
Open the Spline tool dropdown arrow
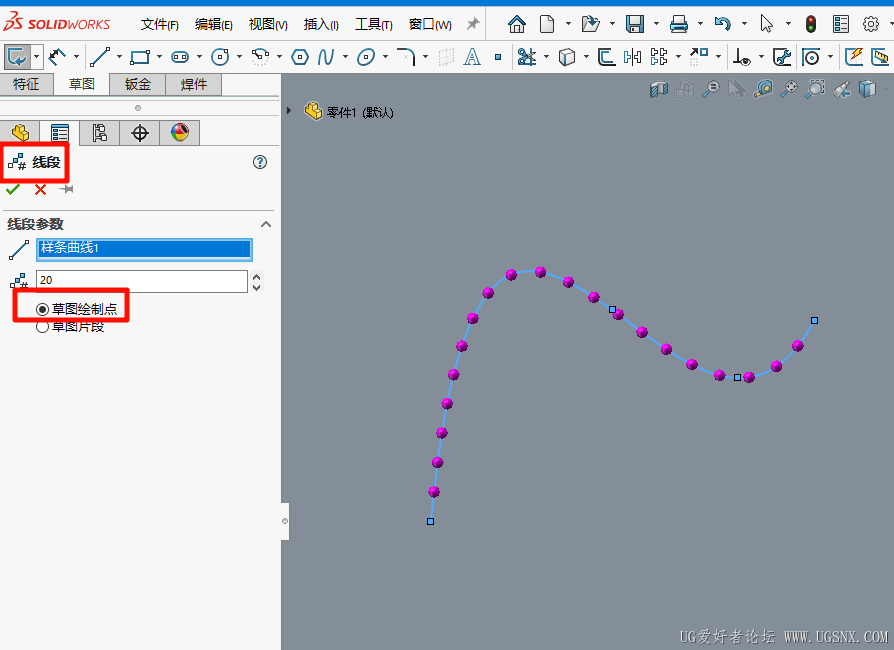coord(345,57)
